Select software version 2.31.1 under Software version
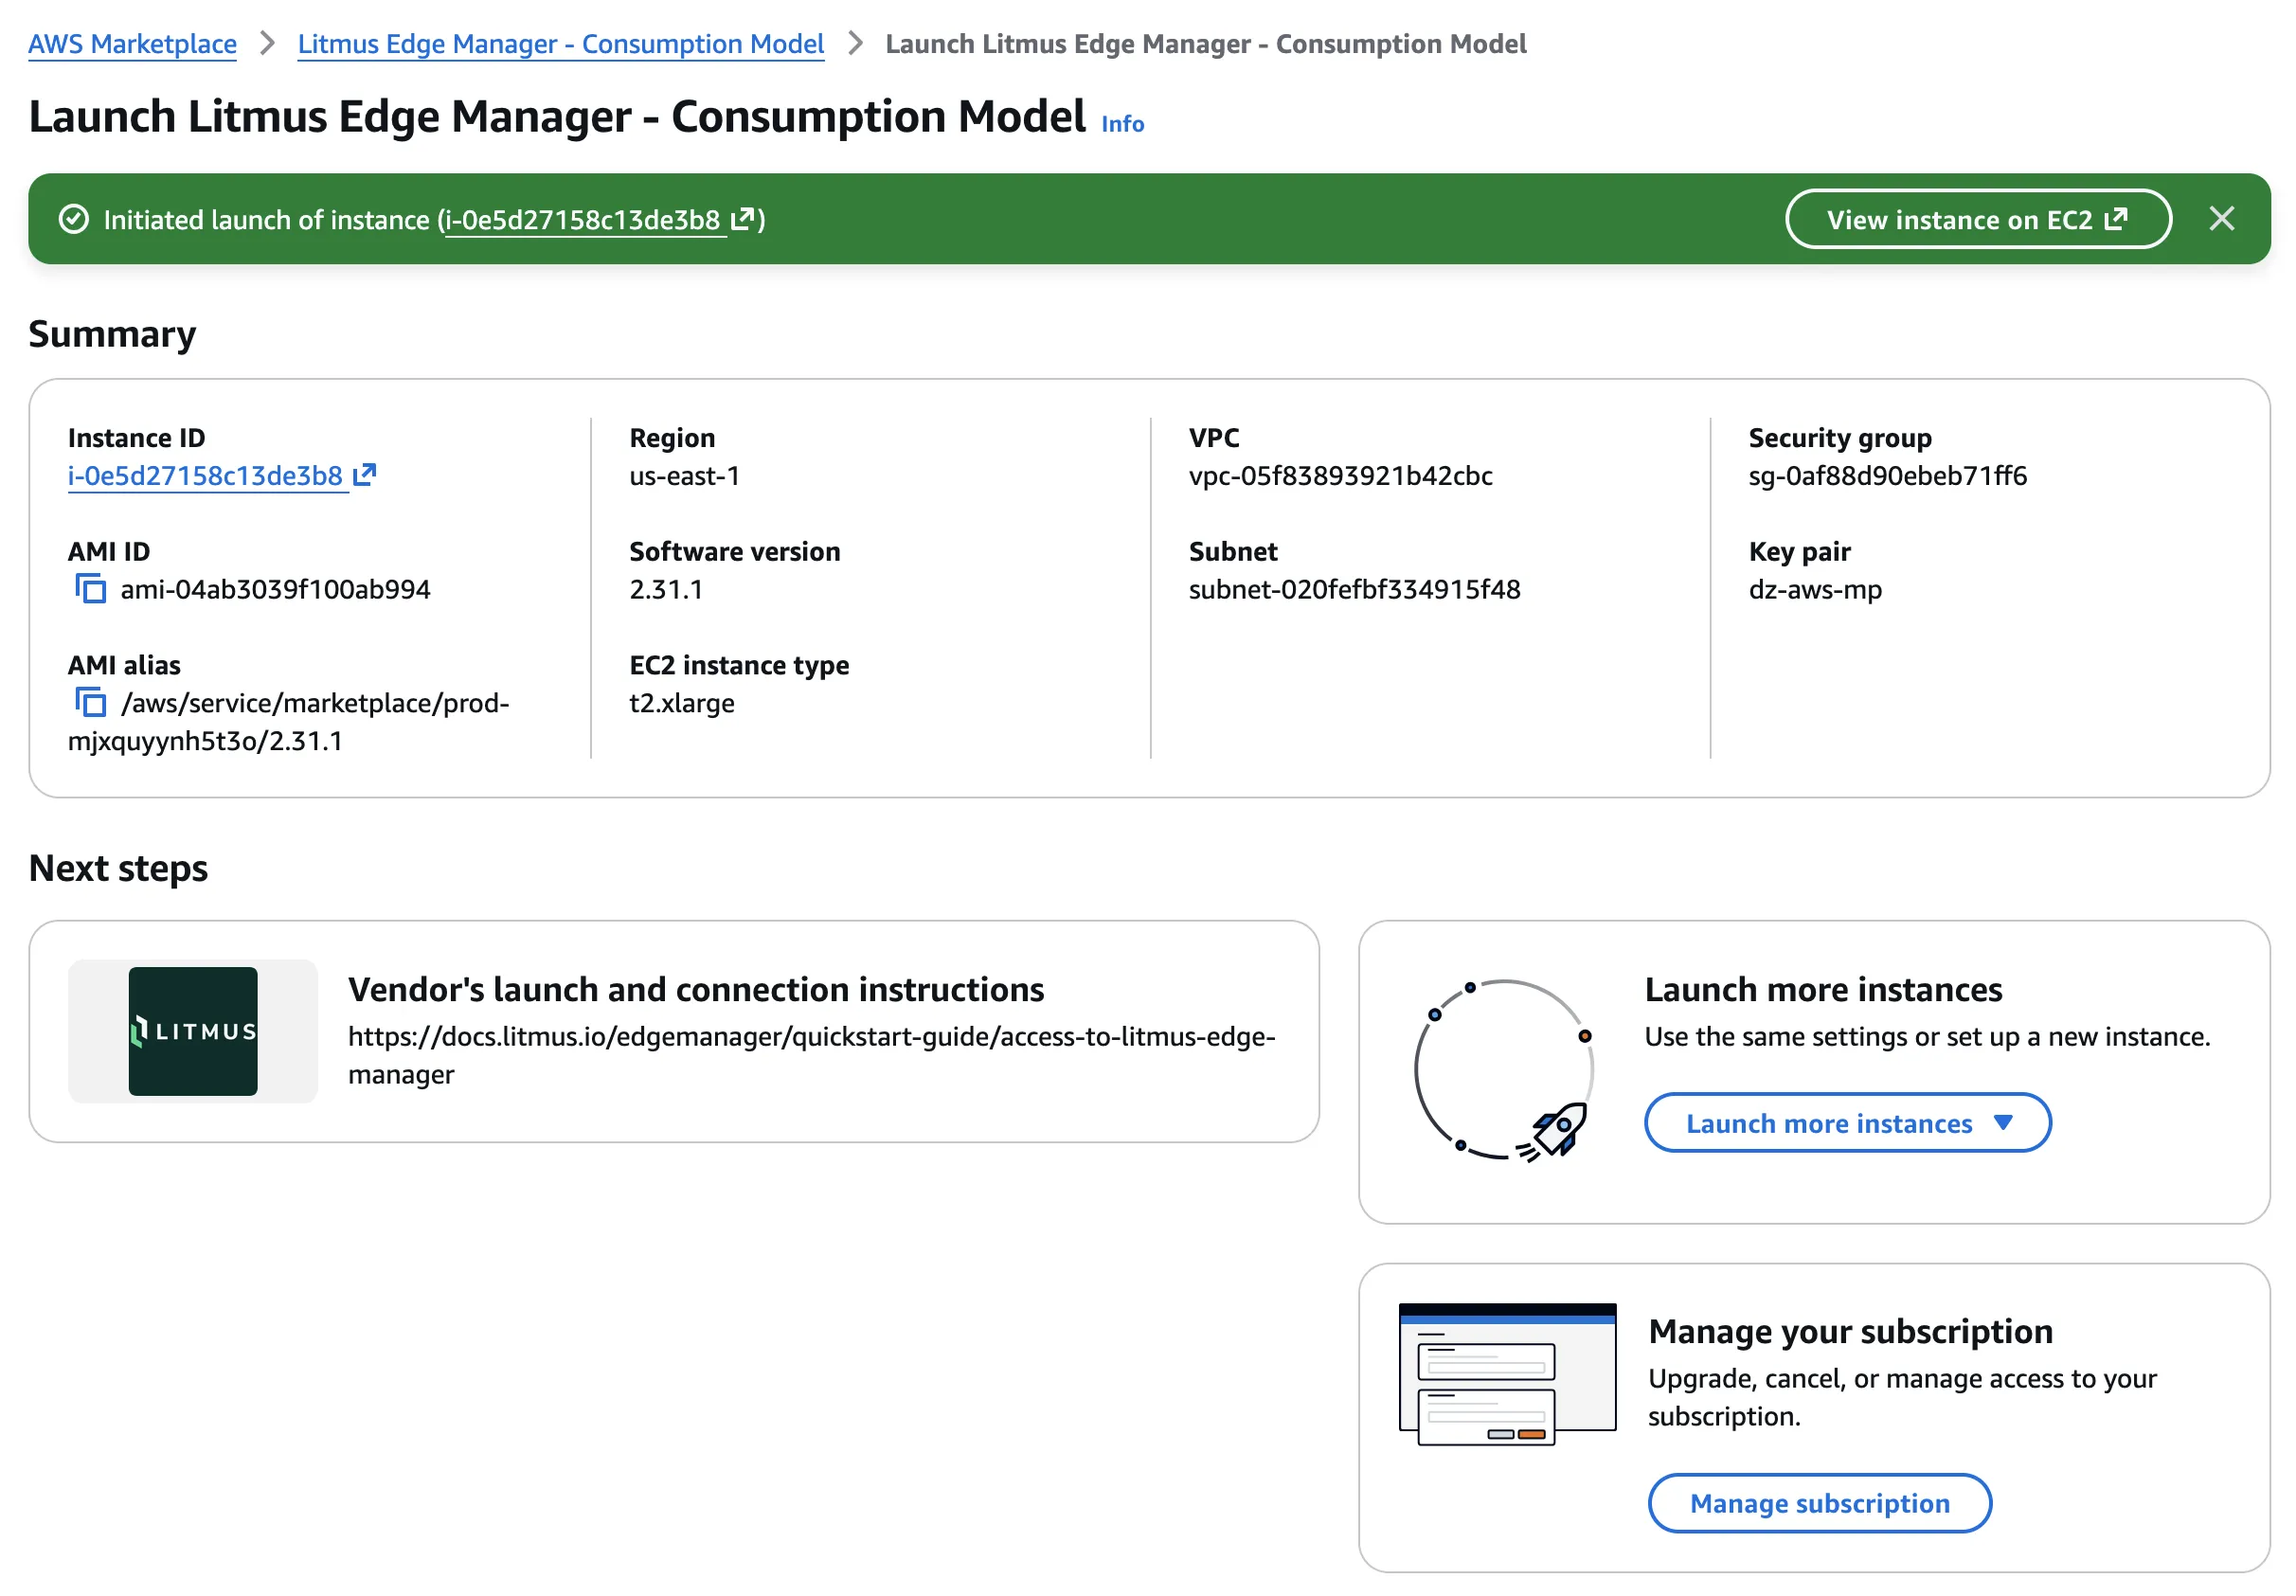Image resolution: width=2296 pixels, height=1596 pixels. point(665,589)
